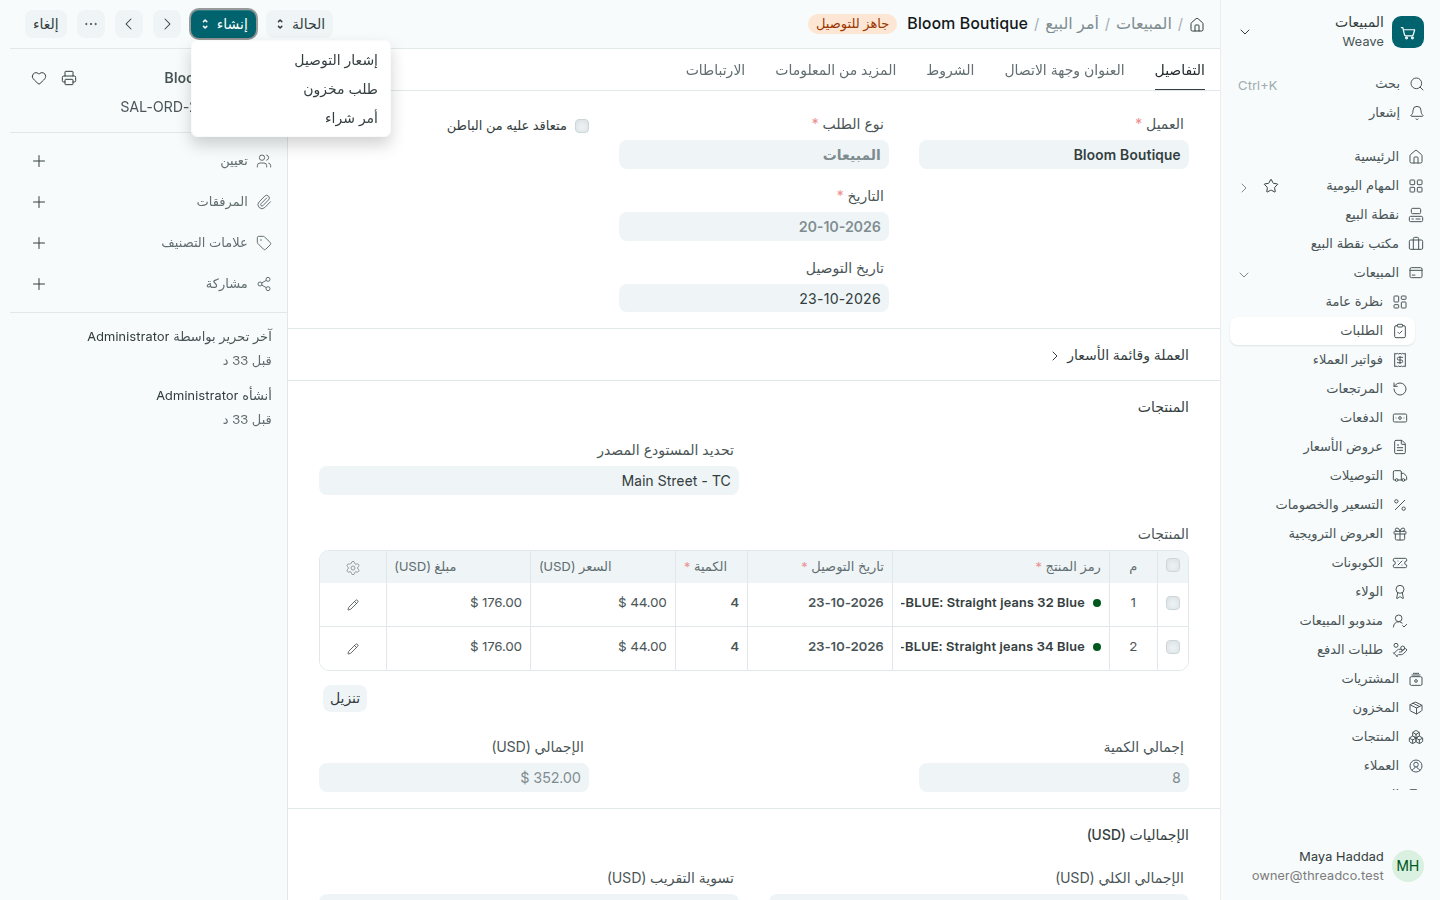Favorite المهام اليومية with the star icon
The height and width of the screenshot is (900, 1440).
(1271, 186)
